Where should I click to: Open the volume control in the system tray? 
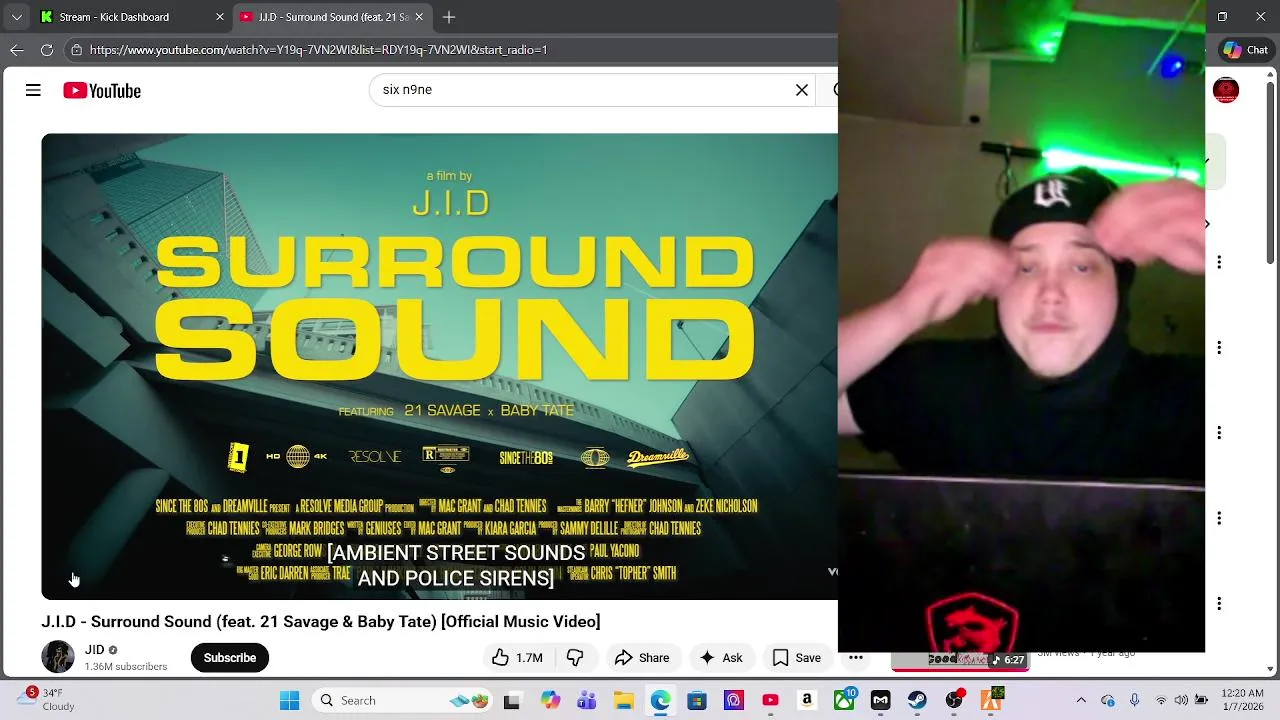coord(1181,700)
